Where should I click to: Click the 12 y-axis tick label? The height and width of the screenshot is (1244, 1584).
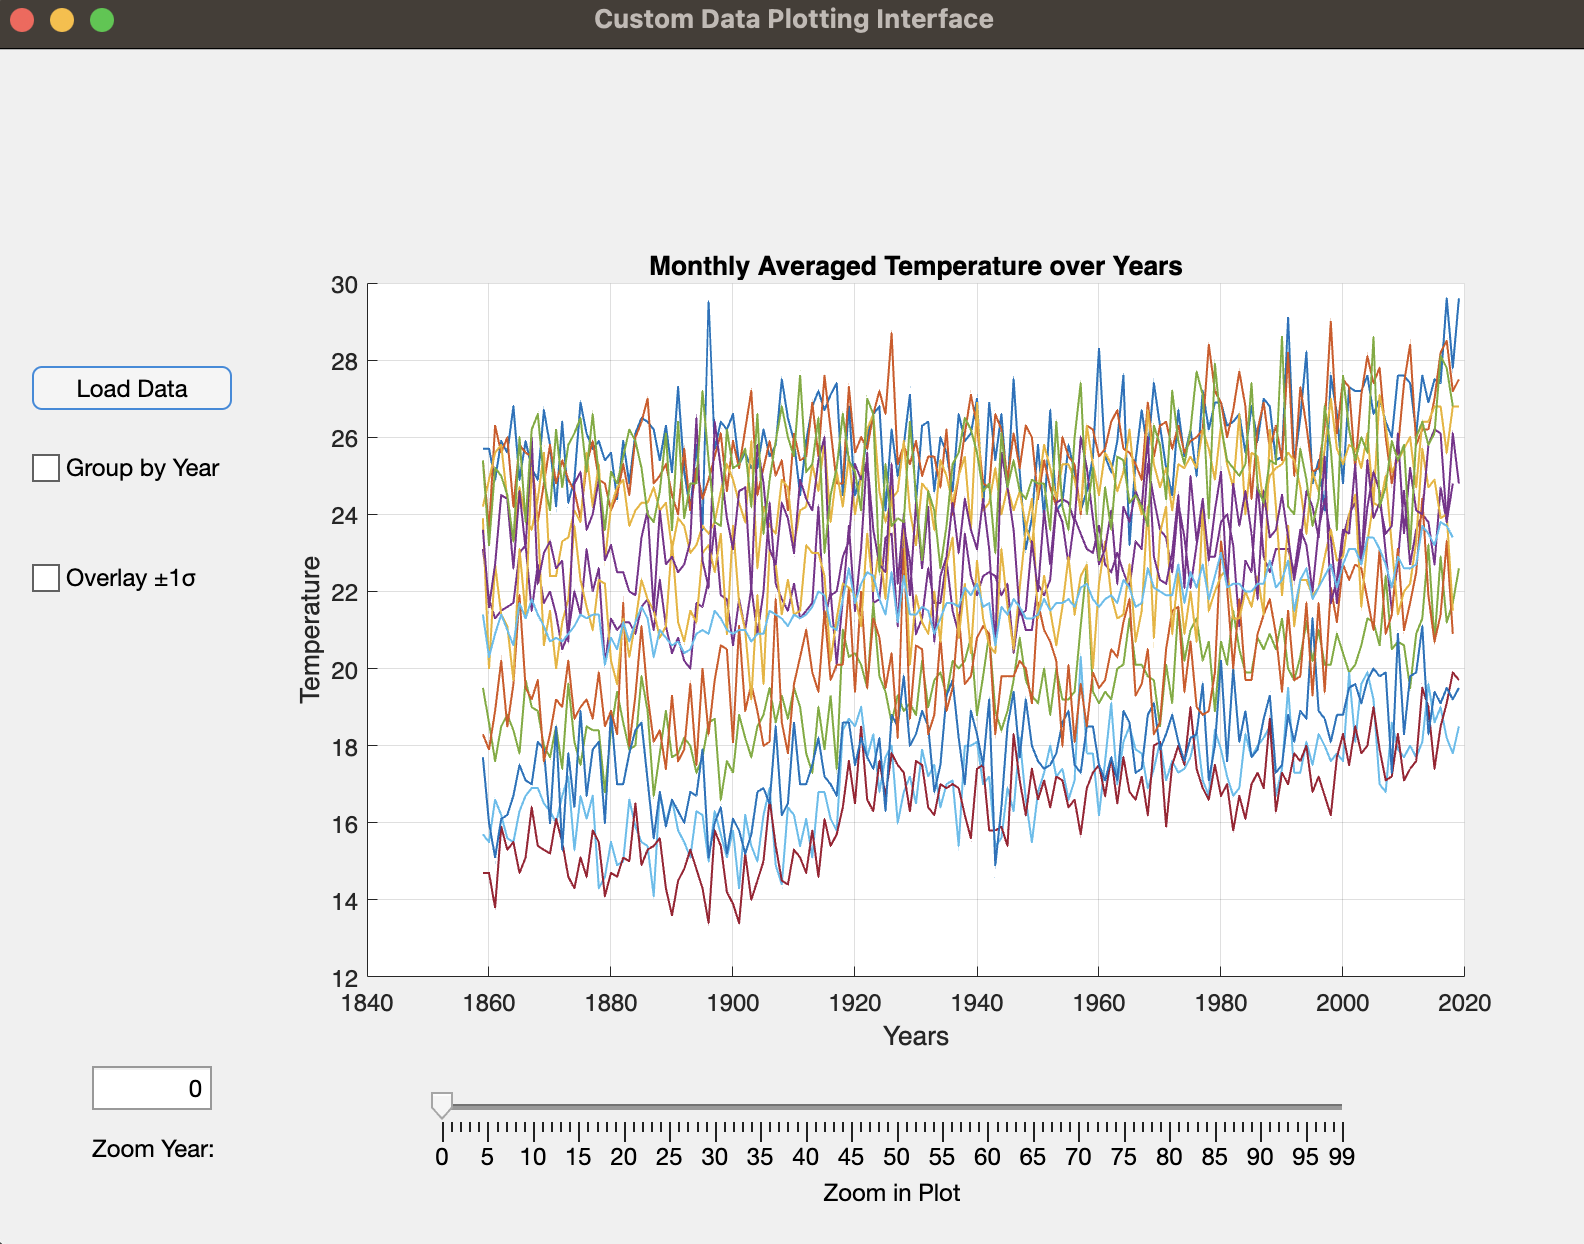pyautogui.click(x=345, y=979)
